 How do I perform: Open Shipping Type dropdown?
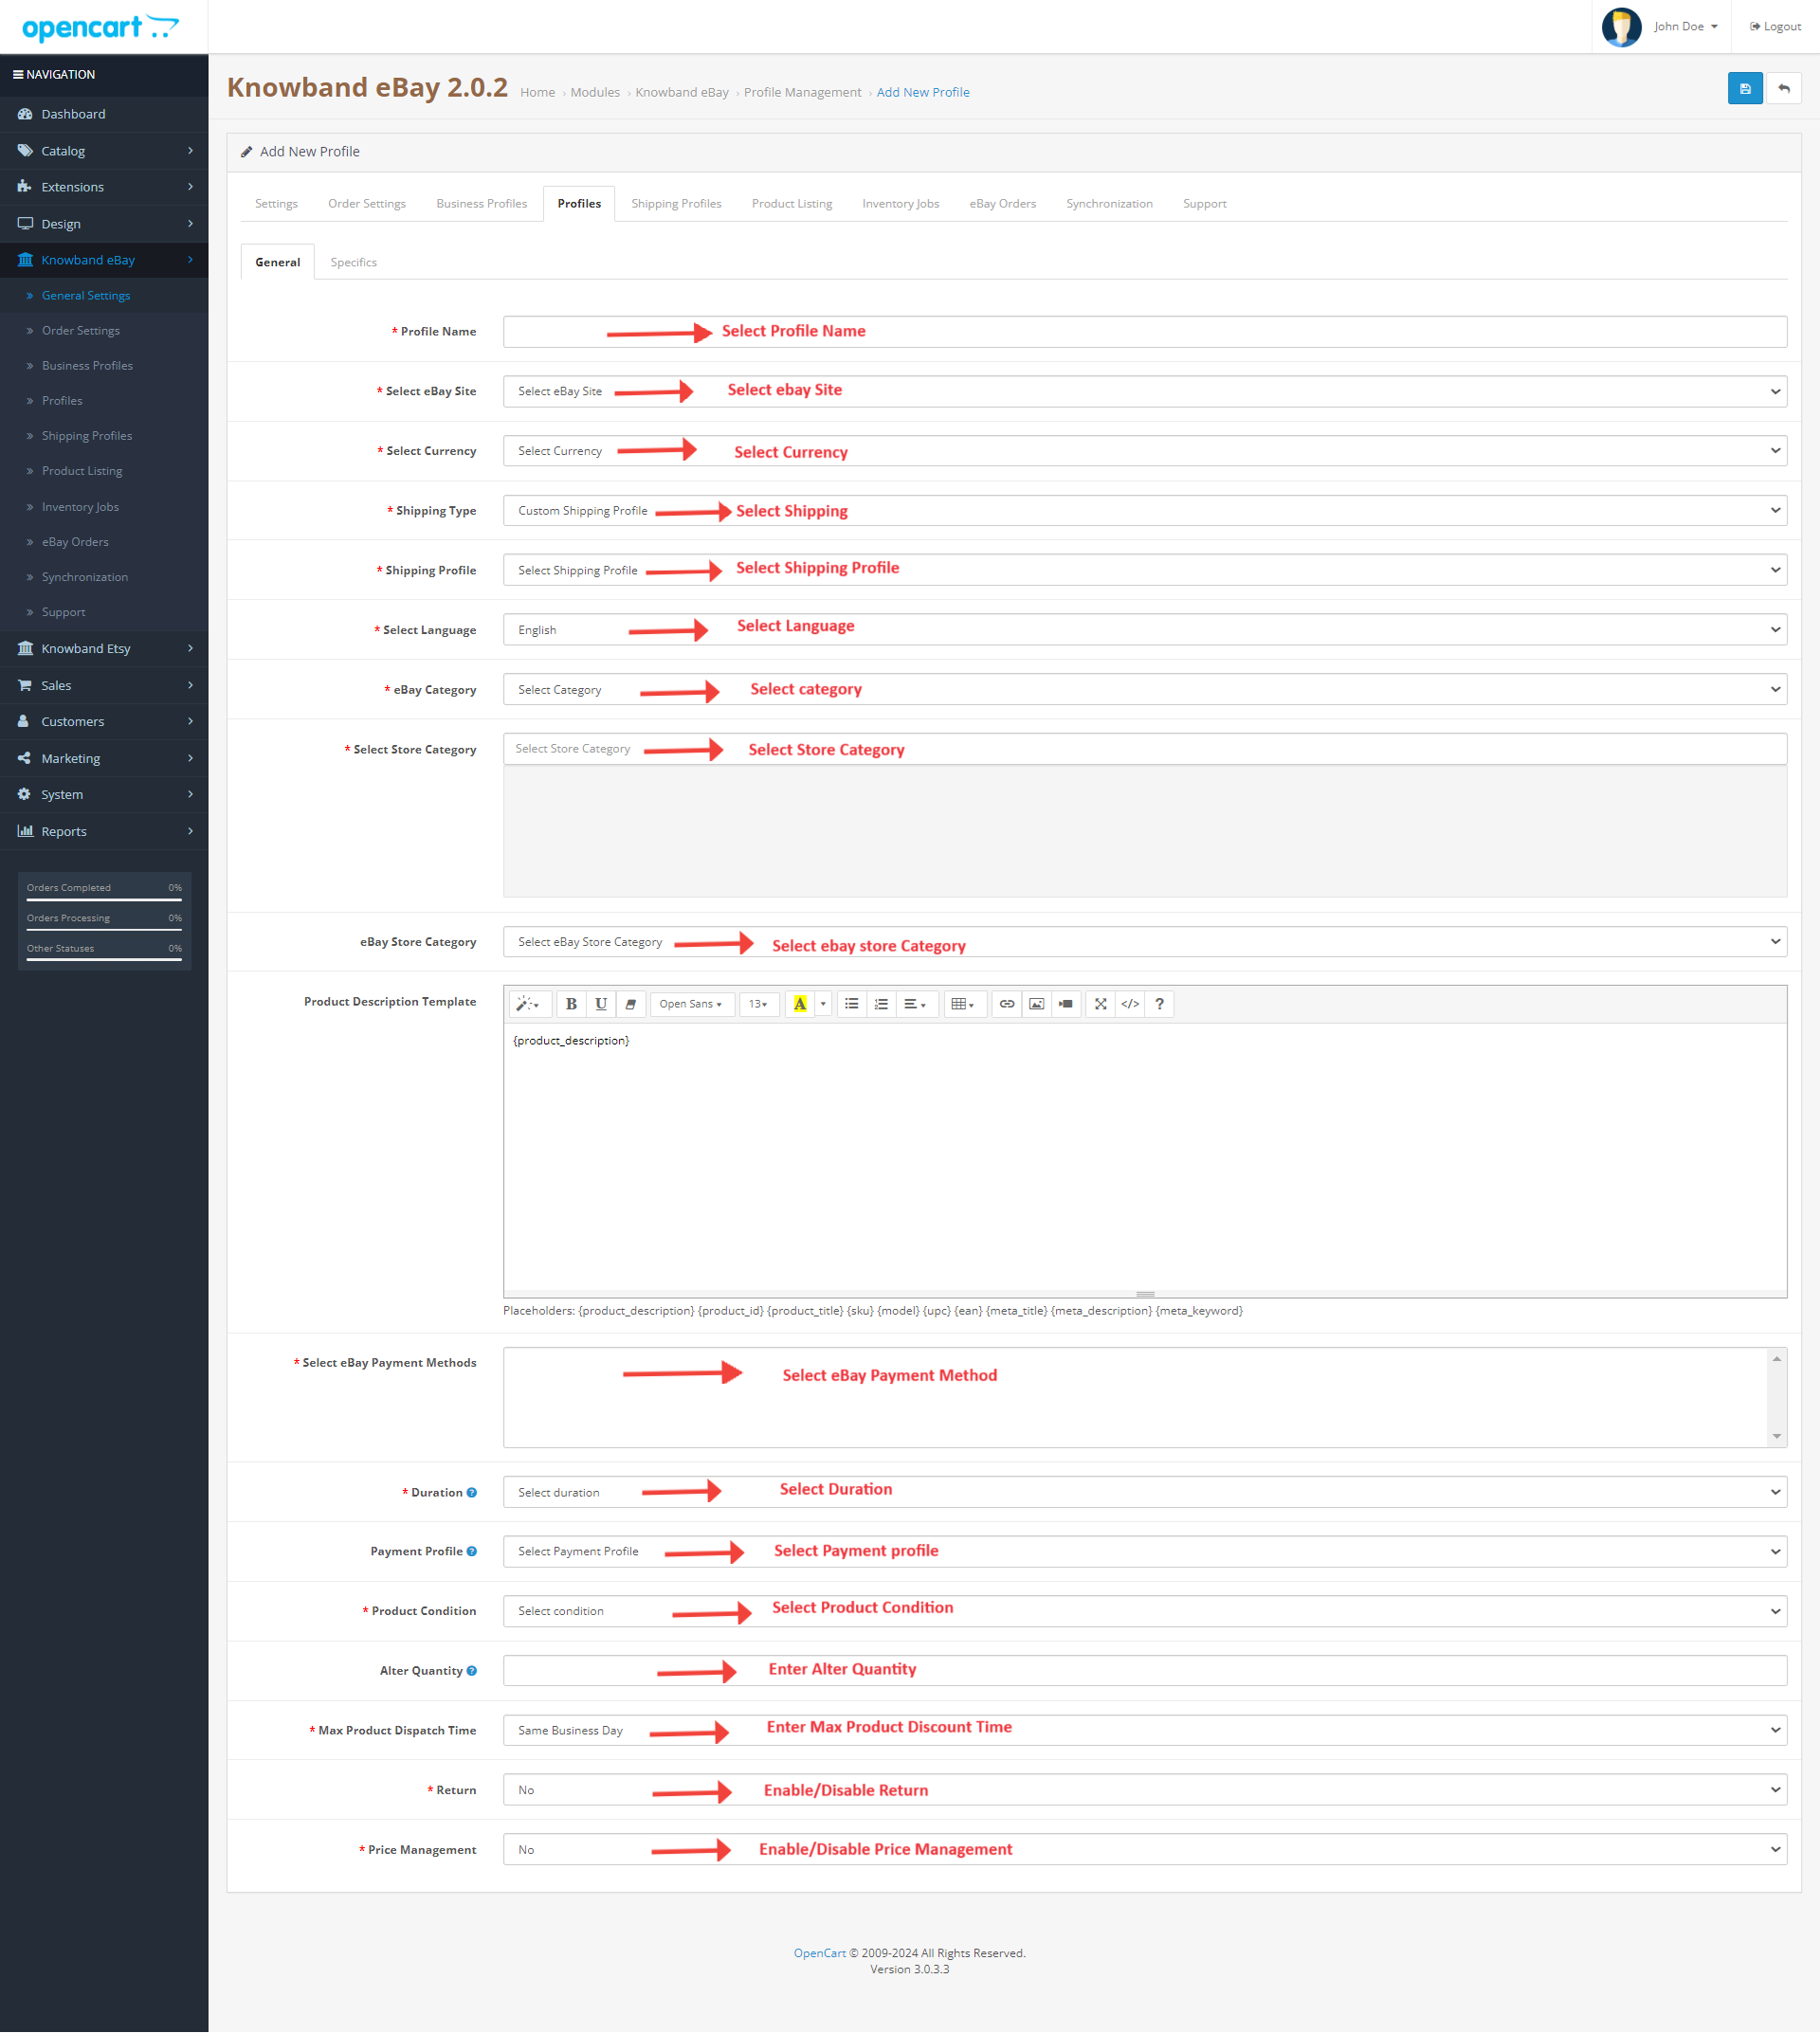click(x=1144, y=511)
